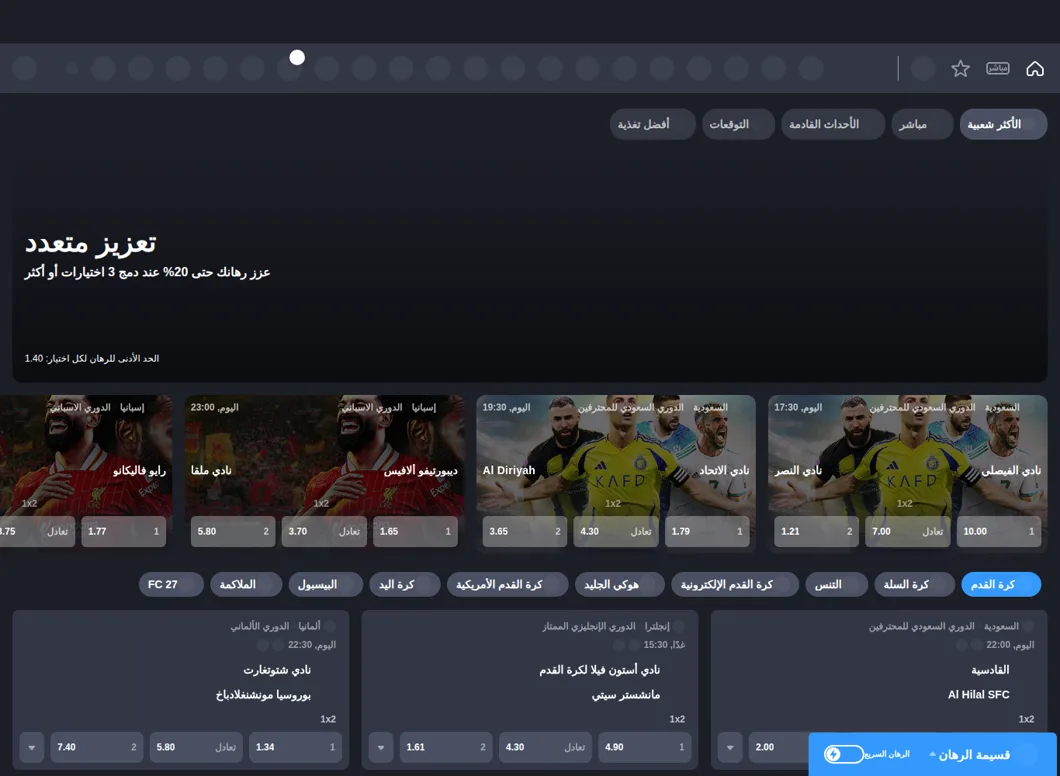Pick odds 1.65 for Deportivo Alaves win
Viewport: 1060px width, 776px height.
tap(415, 532)
